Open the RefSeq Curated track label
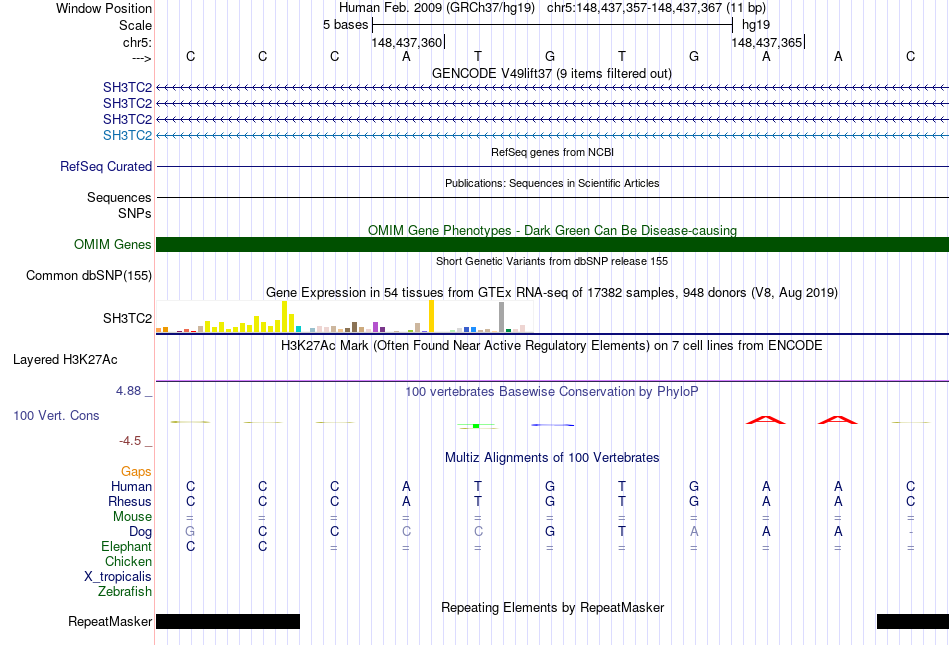The height and width of the screenshot is (645, 950). (106, 166)
